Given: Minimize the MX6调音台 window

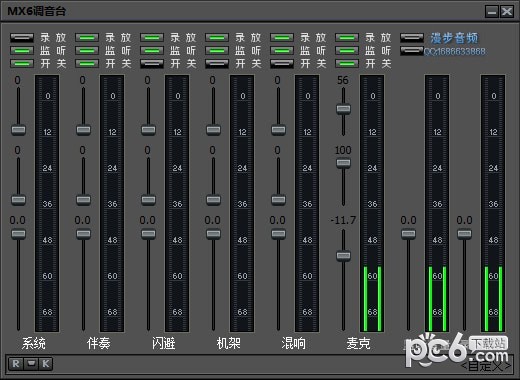Looking at the screenshot, I should pyautogui.click(x=492, y=12).
